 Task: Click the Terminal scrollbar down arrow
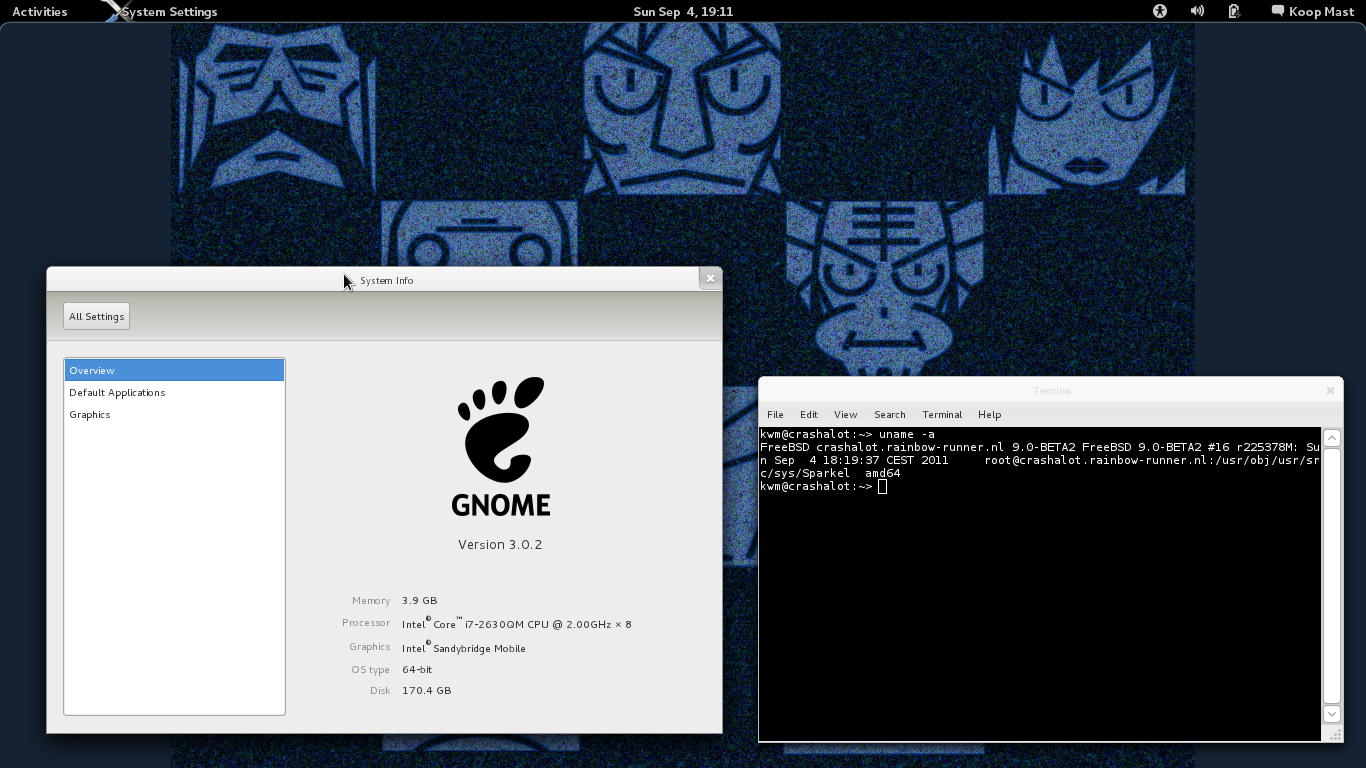1332,714
